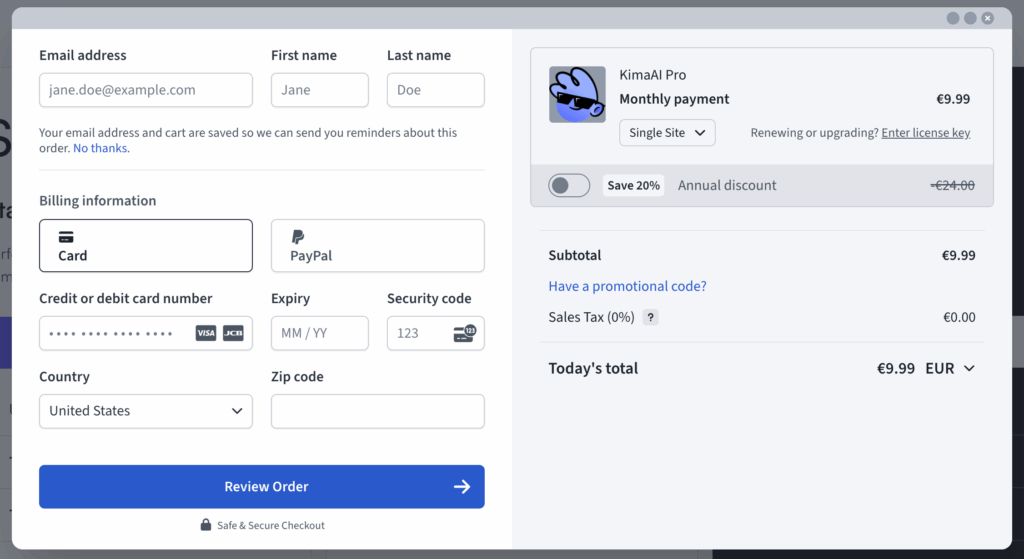Click the KimaAI Pro product avatar image
1024x559 pixels.
pos(577,95)
